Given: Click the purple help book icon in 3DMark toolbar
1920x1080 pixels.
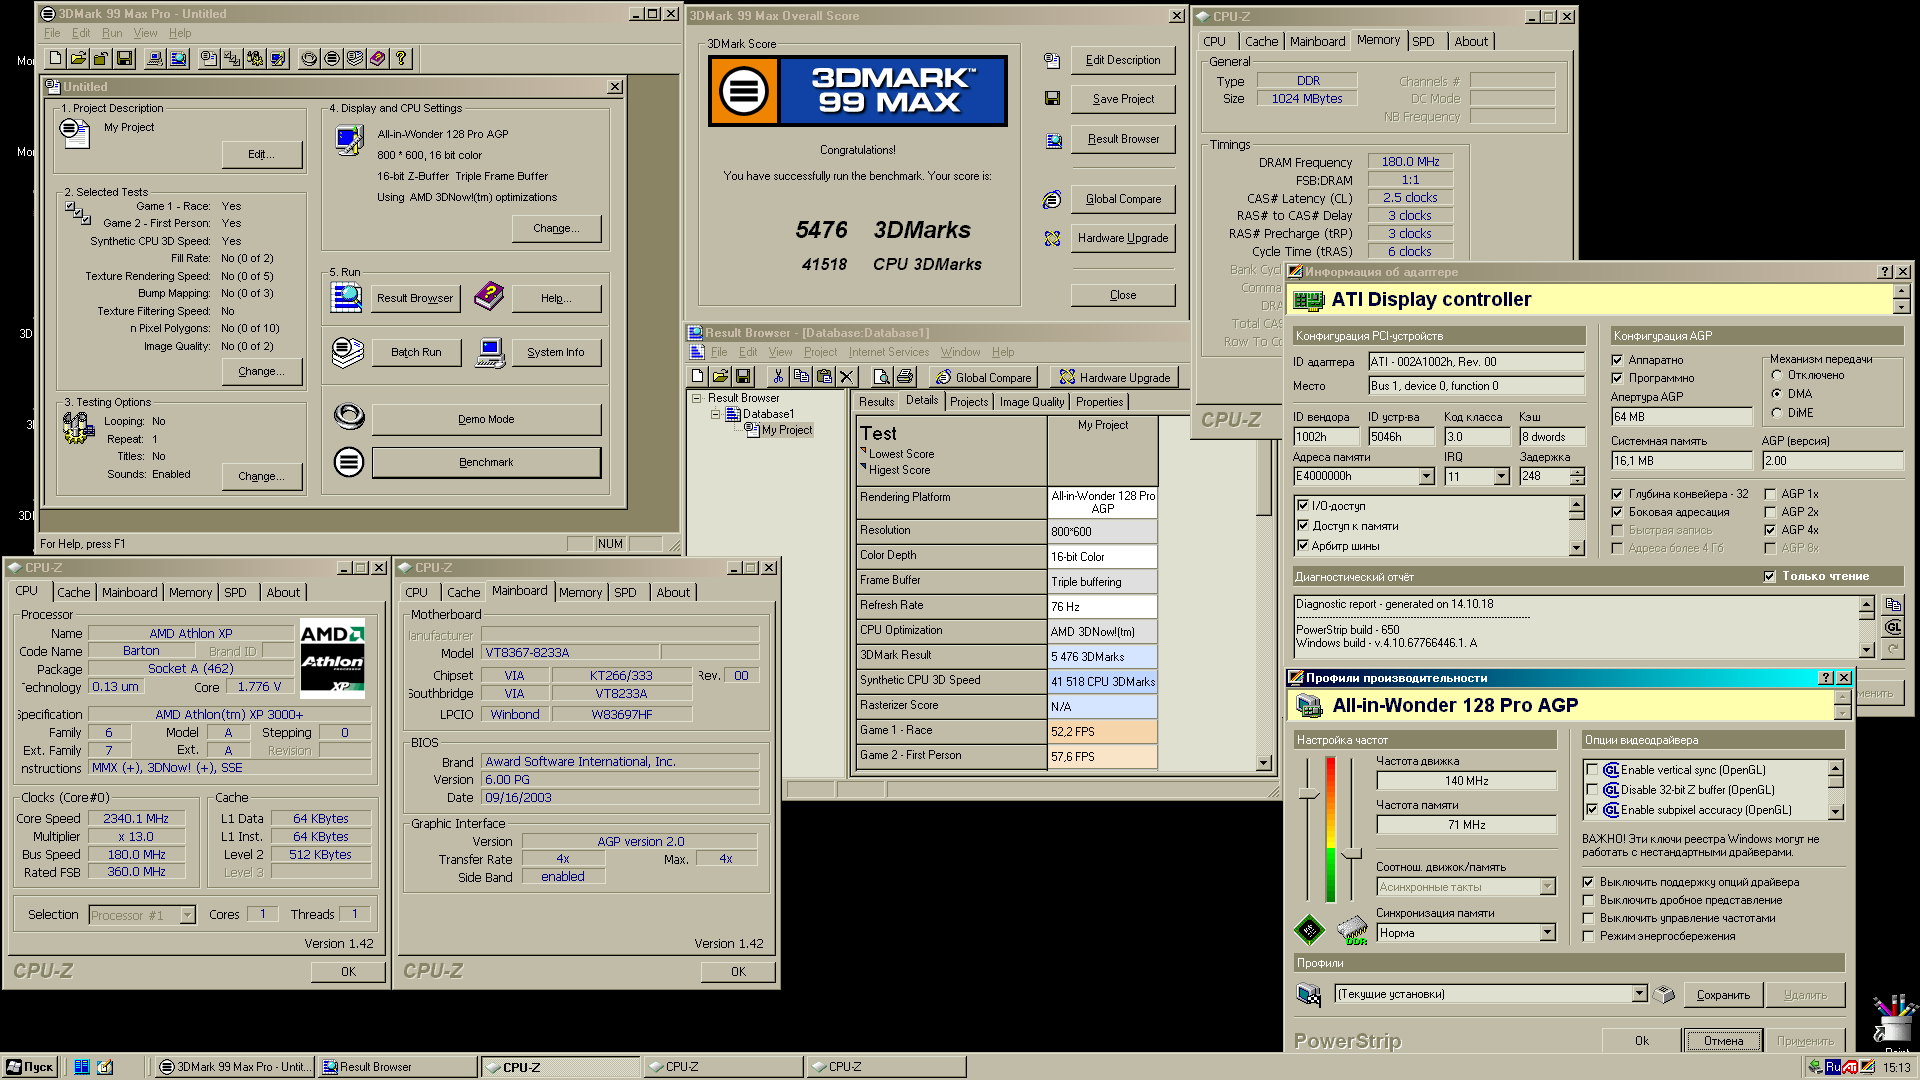Looking at the screenshot, I should click(x=378, y=59).
